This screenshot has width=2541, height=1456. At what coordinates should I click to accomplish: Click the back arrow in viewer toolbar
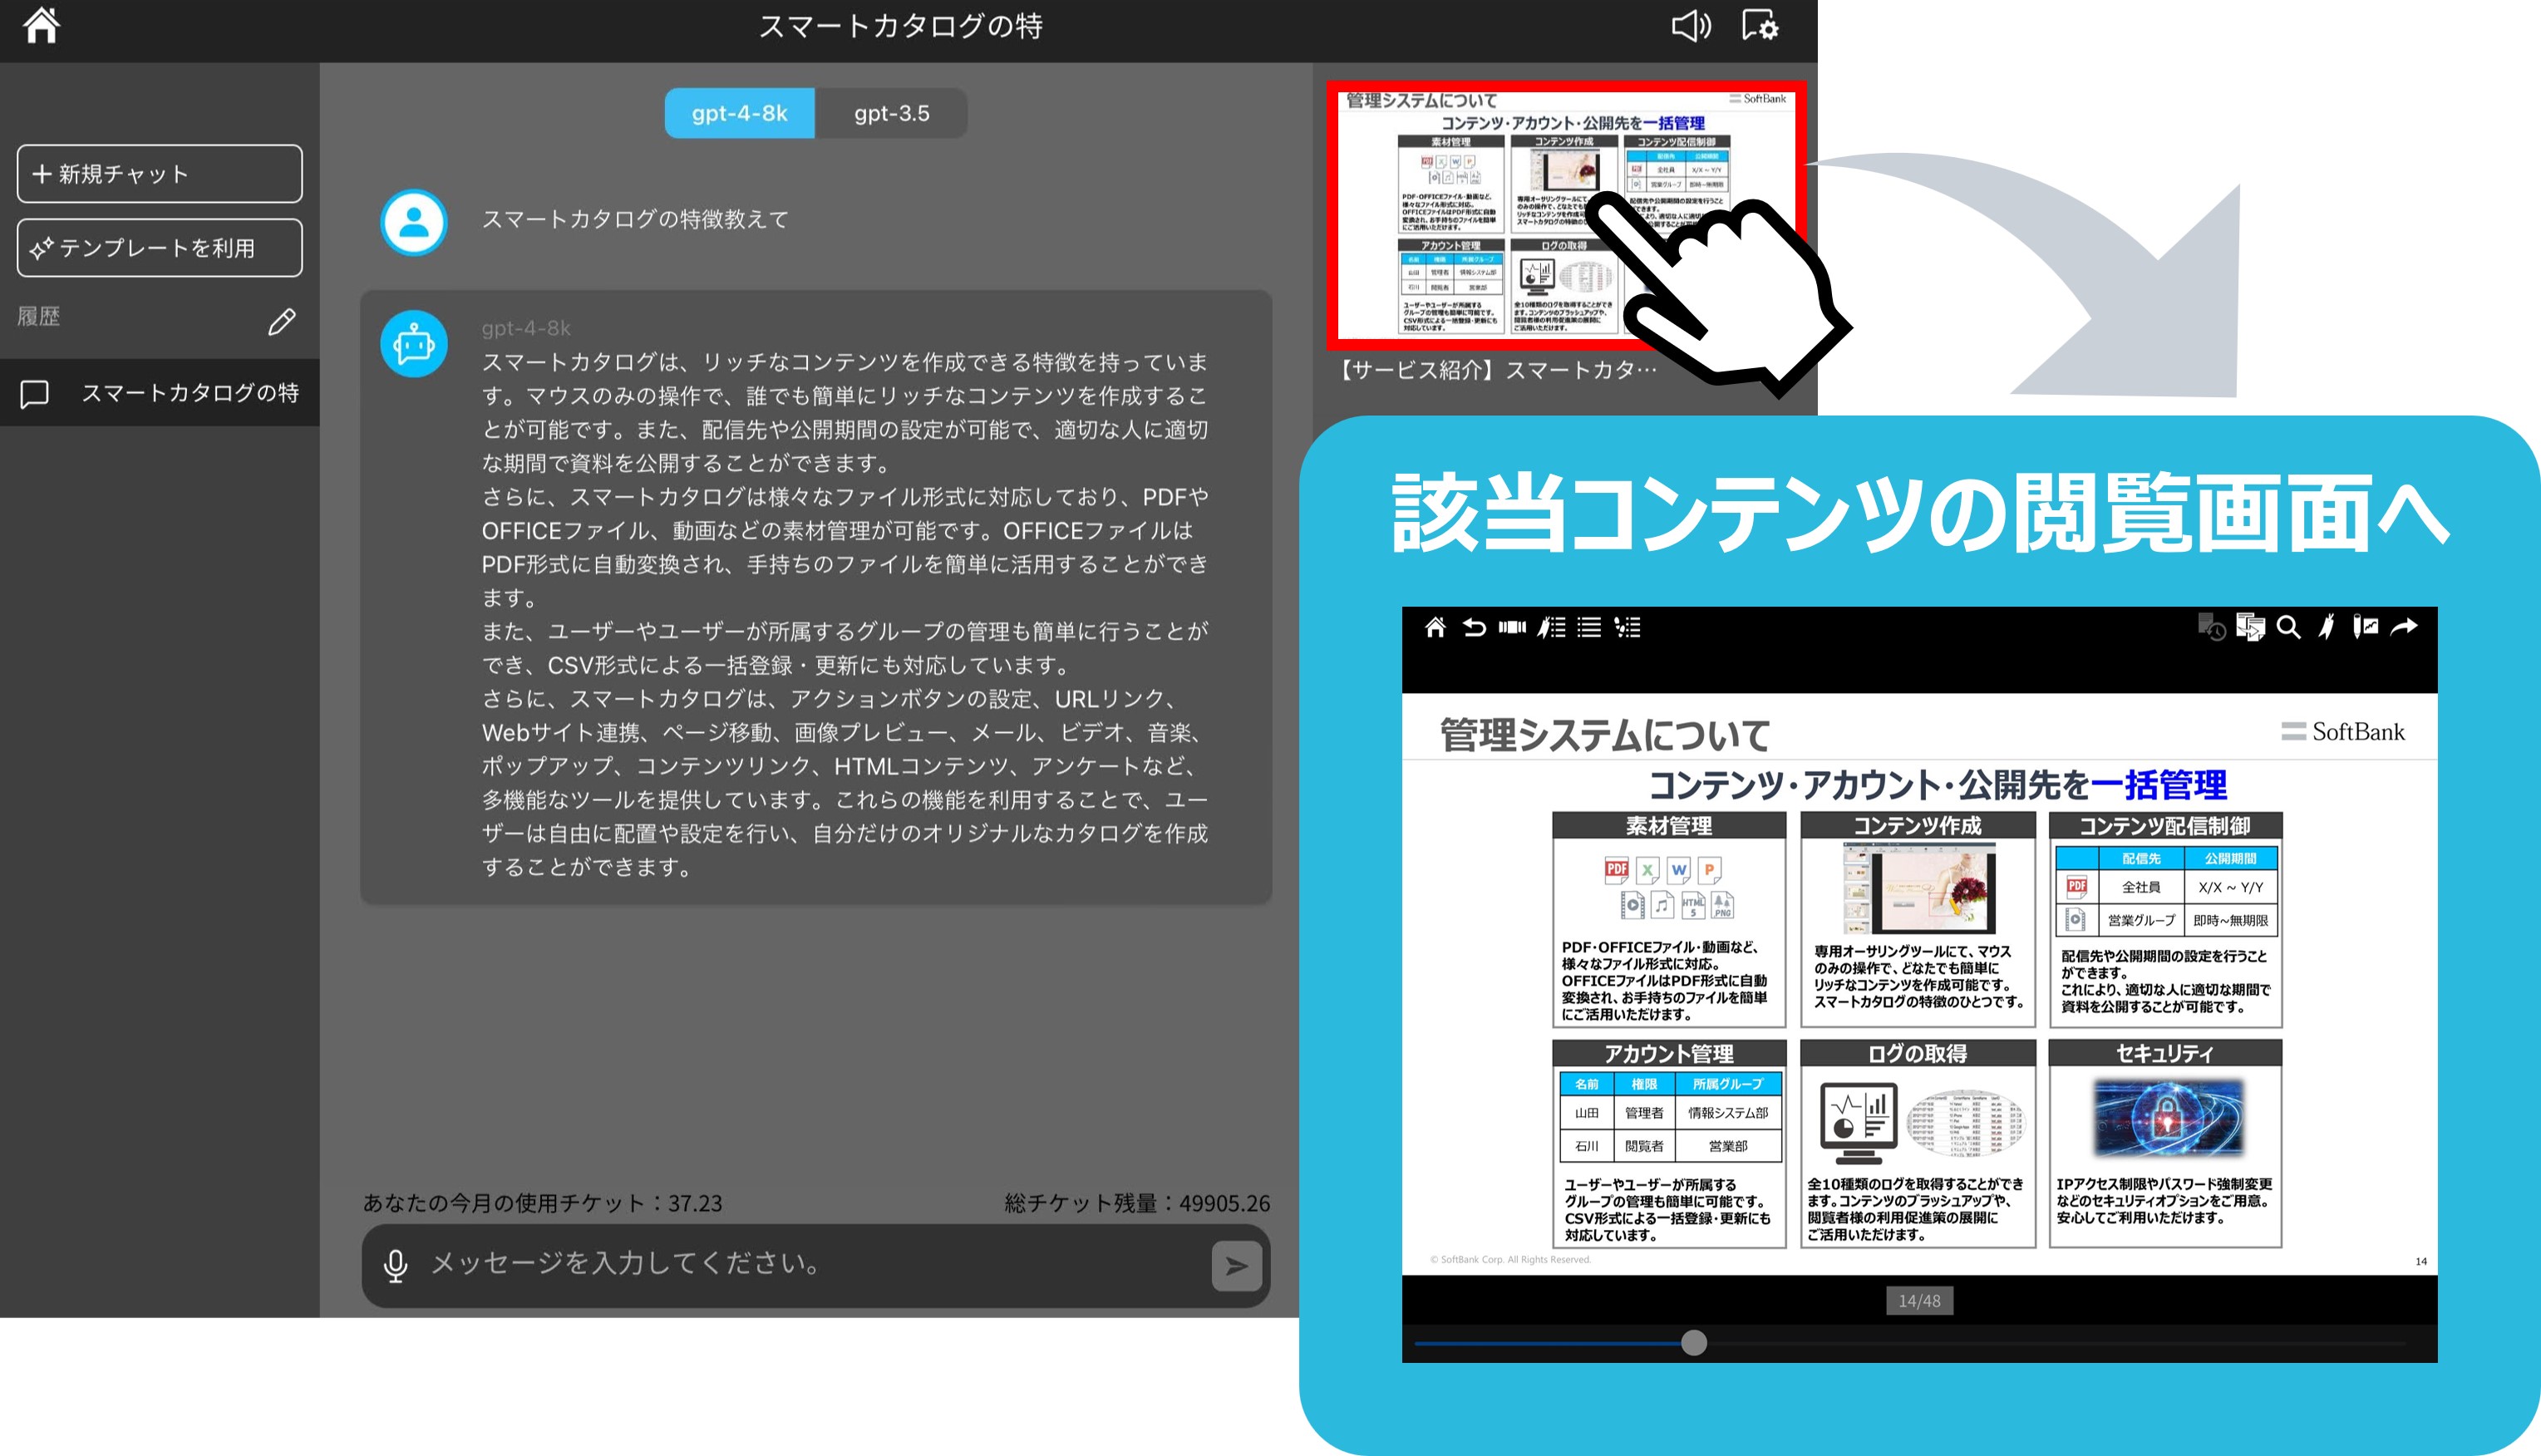pos(1474,627)
